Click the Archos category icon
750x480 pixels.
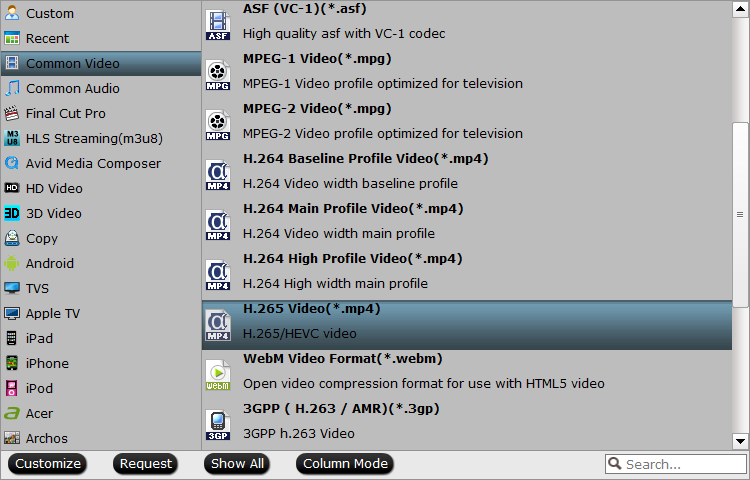click(x=12, y=438)
